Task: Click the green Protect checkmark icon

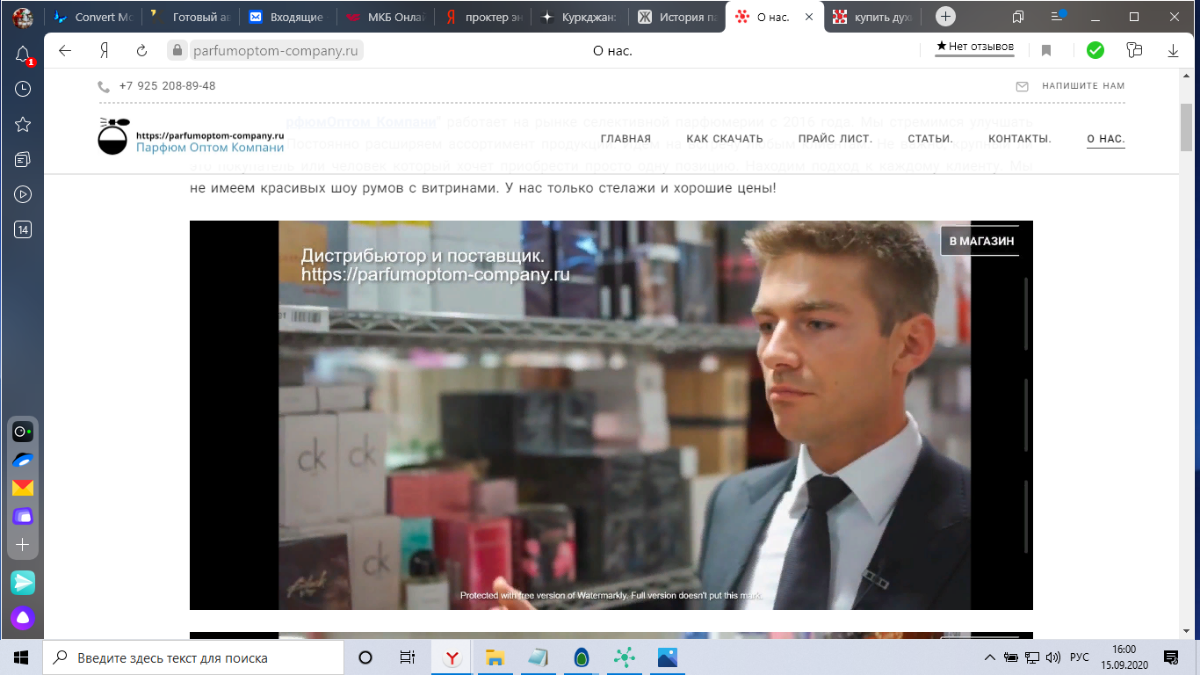Action: 1095,50
